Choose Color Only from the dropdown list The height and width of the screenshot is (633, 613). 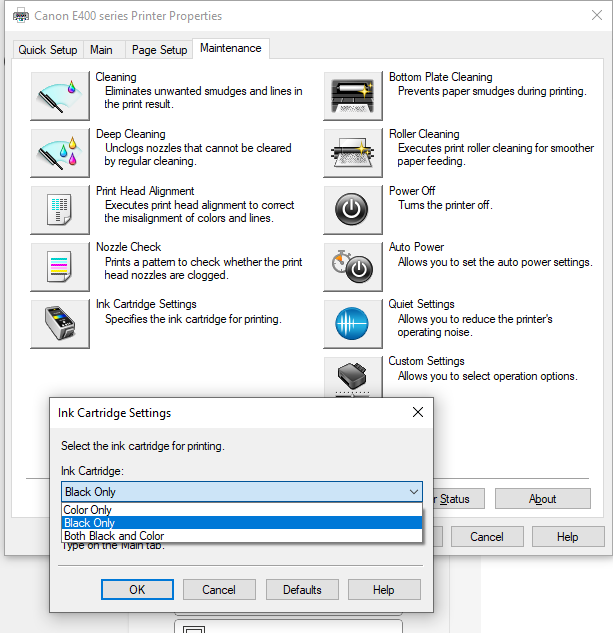88,510
